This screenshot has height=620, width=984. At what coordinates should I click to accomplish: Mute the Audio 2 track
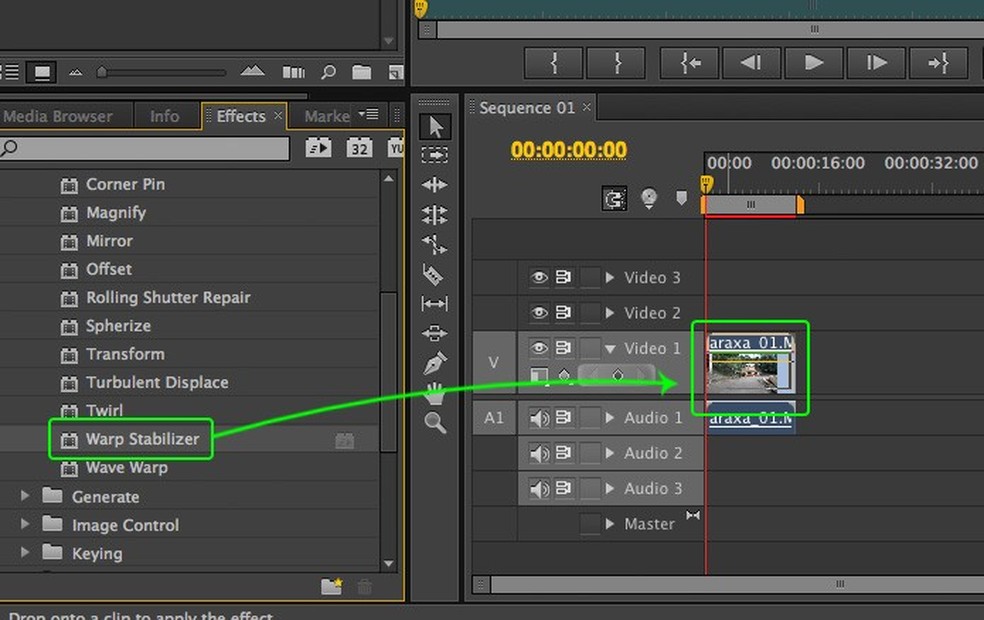(539, 453)
